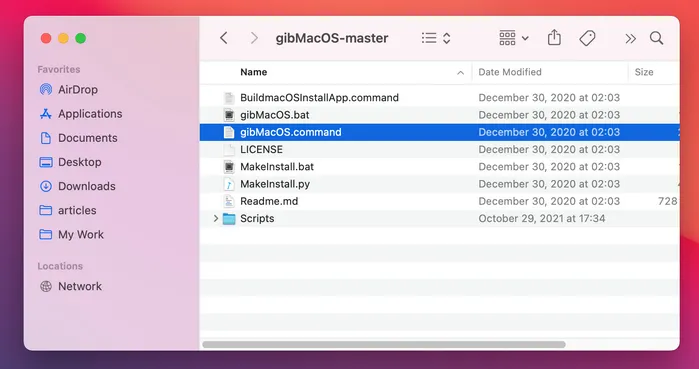The width and height of the screenshot is (699, 369).
Task: Select the gibMacOS.command file icon
Action: (x=229, y=132)
